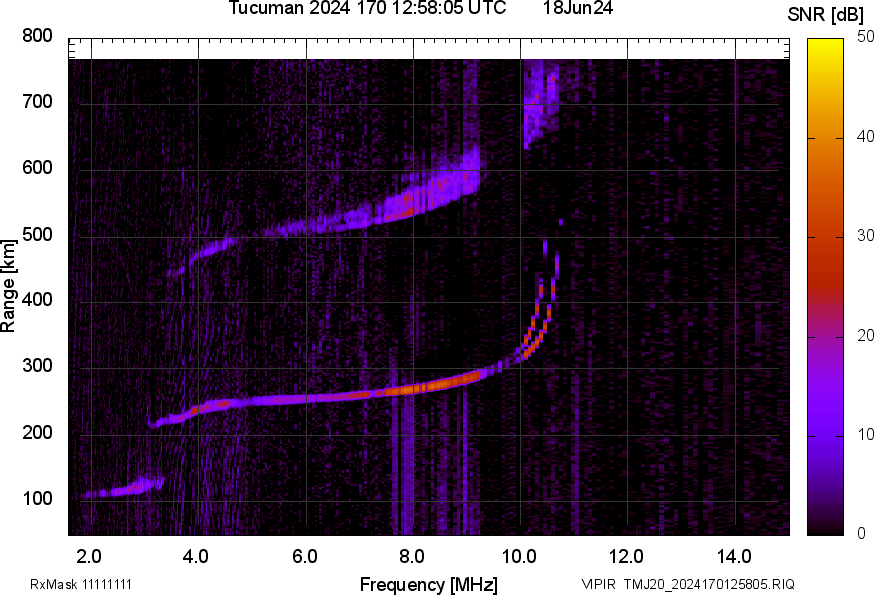The image size is (874, 595).
Task: Click the "Frequency [MHz]" axis label
Action: (429, 585)
